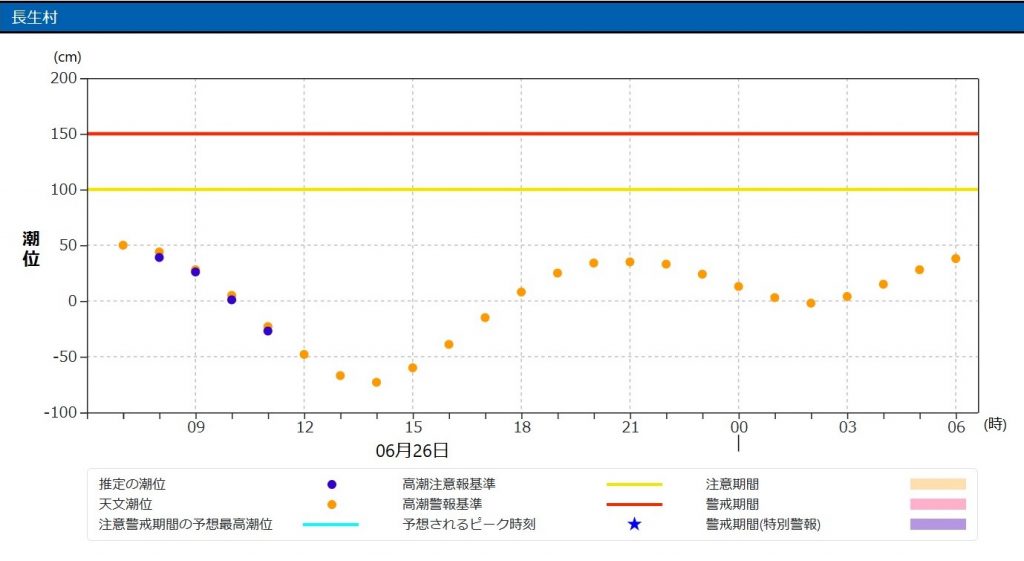Viewport: 1024px width, 561px height.
Task: Click the first orange data point at 50 cm
Action: (123, 246)
